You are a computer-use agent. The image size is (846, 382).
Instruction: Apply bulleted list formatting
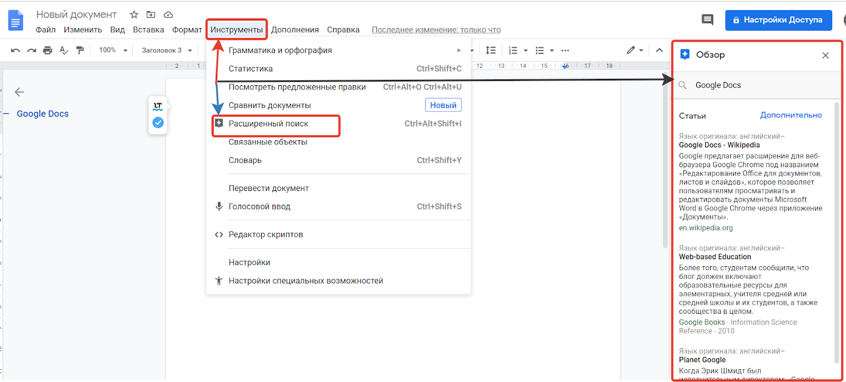point(539,50)
